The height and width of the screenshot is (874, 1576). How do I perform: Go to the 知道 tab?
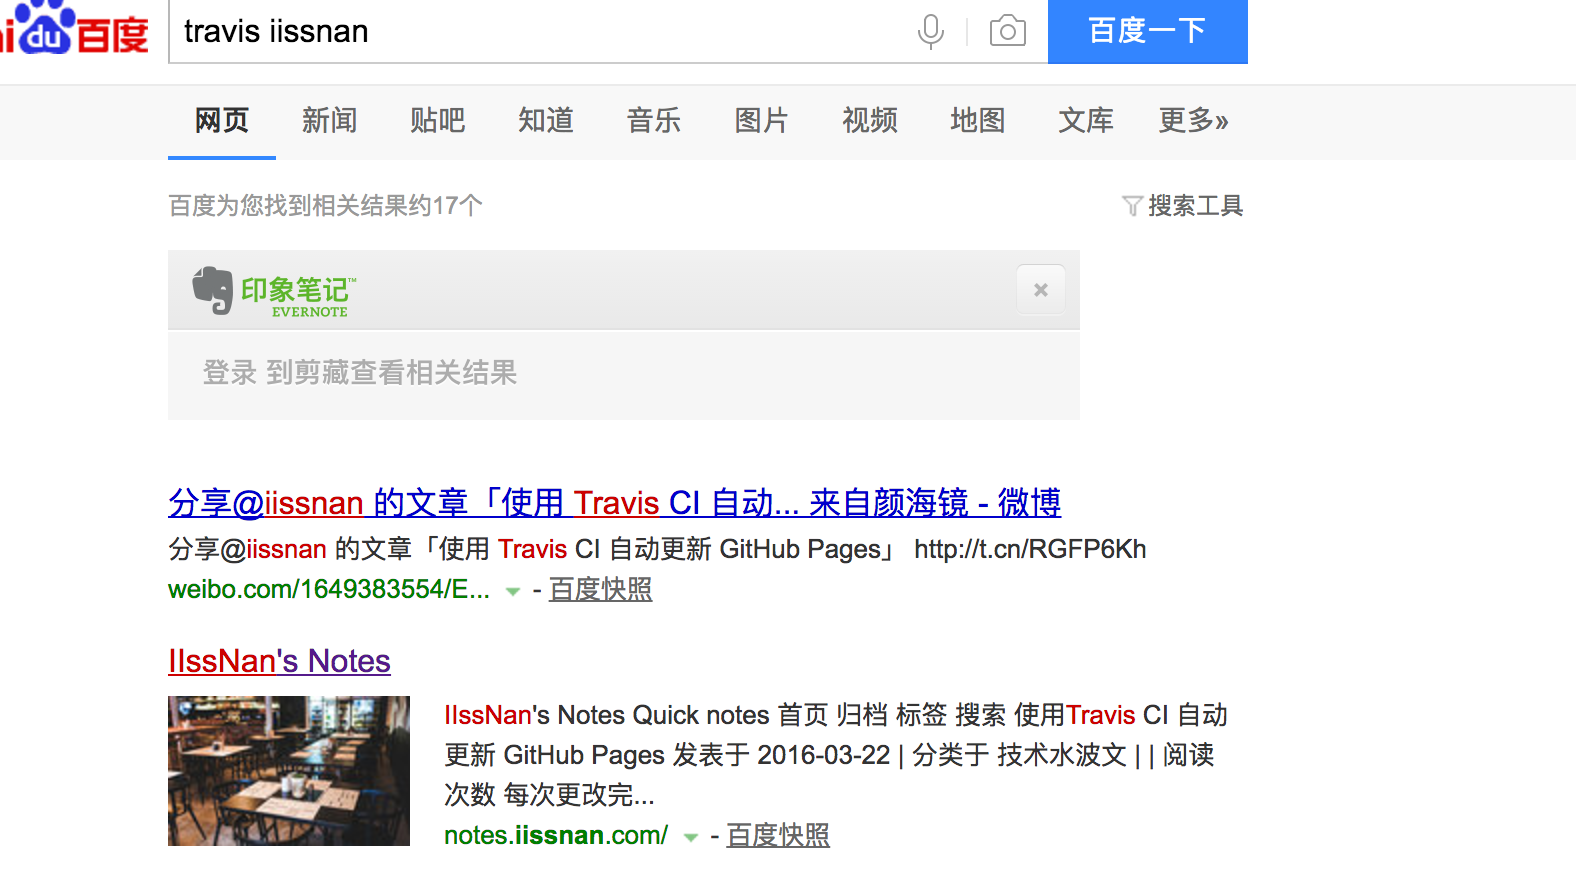[546, 121]
